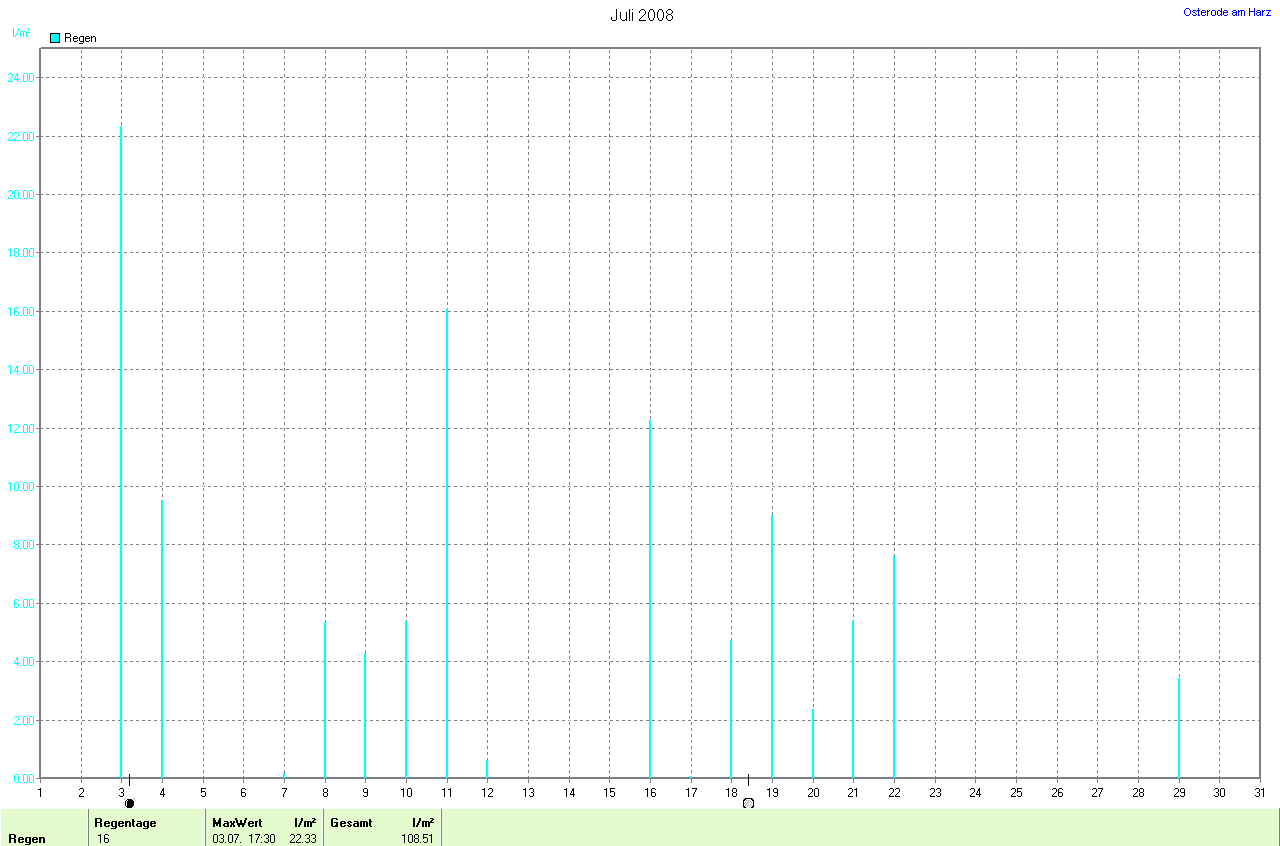This screenshot has width=1280, height=846.
Task: Click the rain bar on day 29
Action: click(x=1179, y=728)
